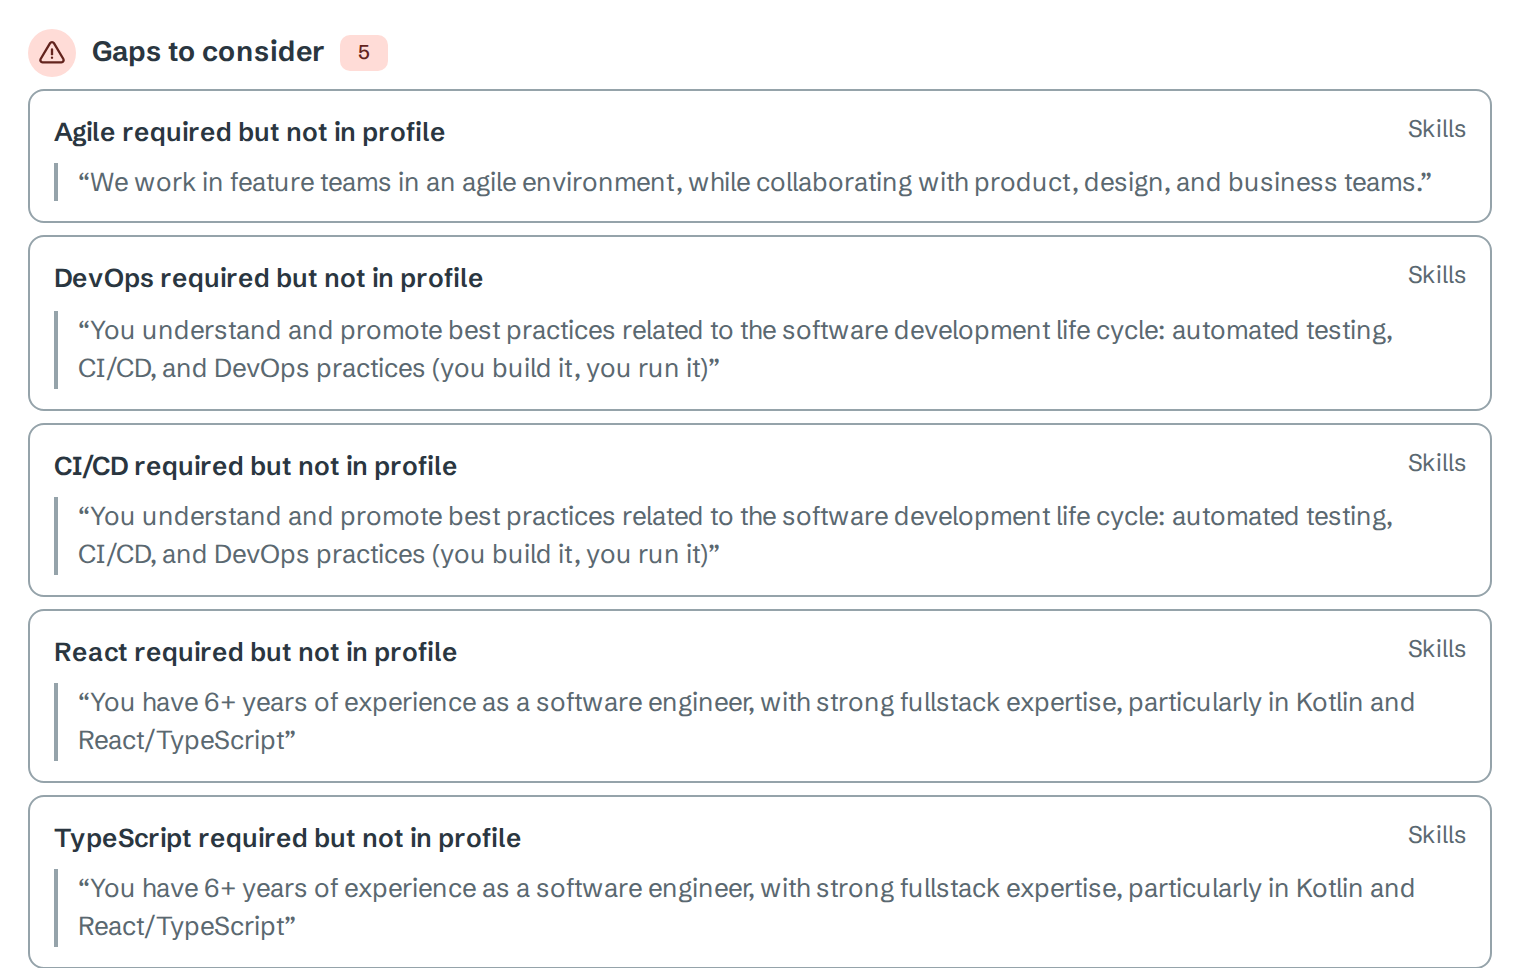Click the Gaps to consider heading
The image size is (1520, 968).
click(208, 52)
